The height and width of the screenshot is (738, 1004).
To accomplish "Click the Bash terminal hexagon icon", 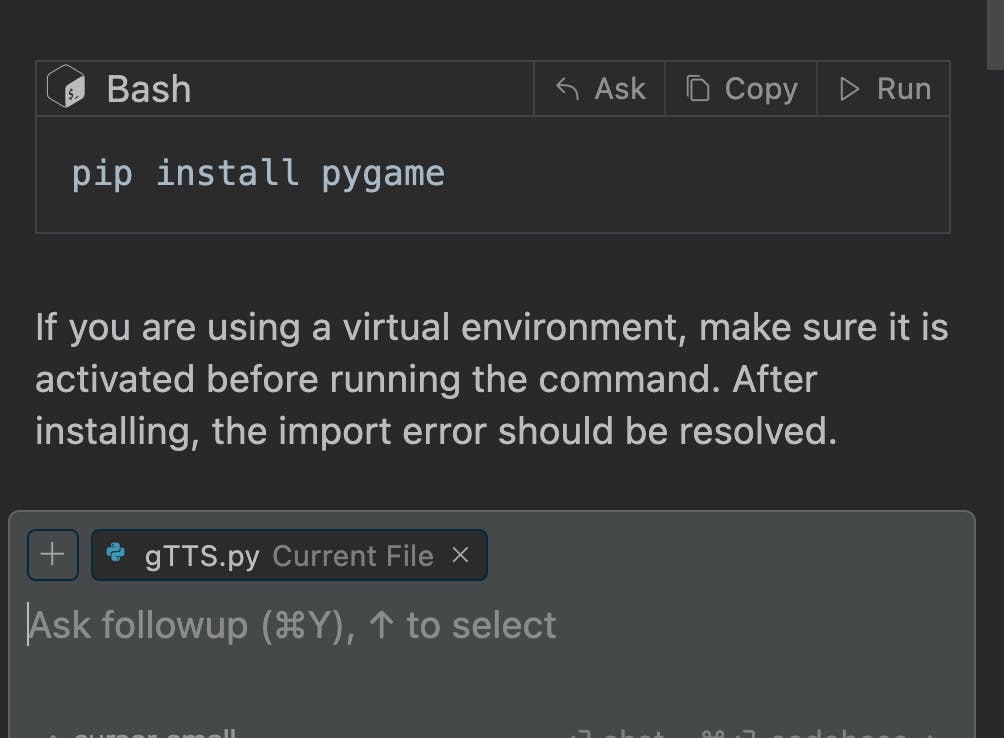I will tap(66, 88).
